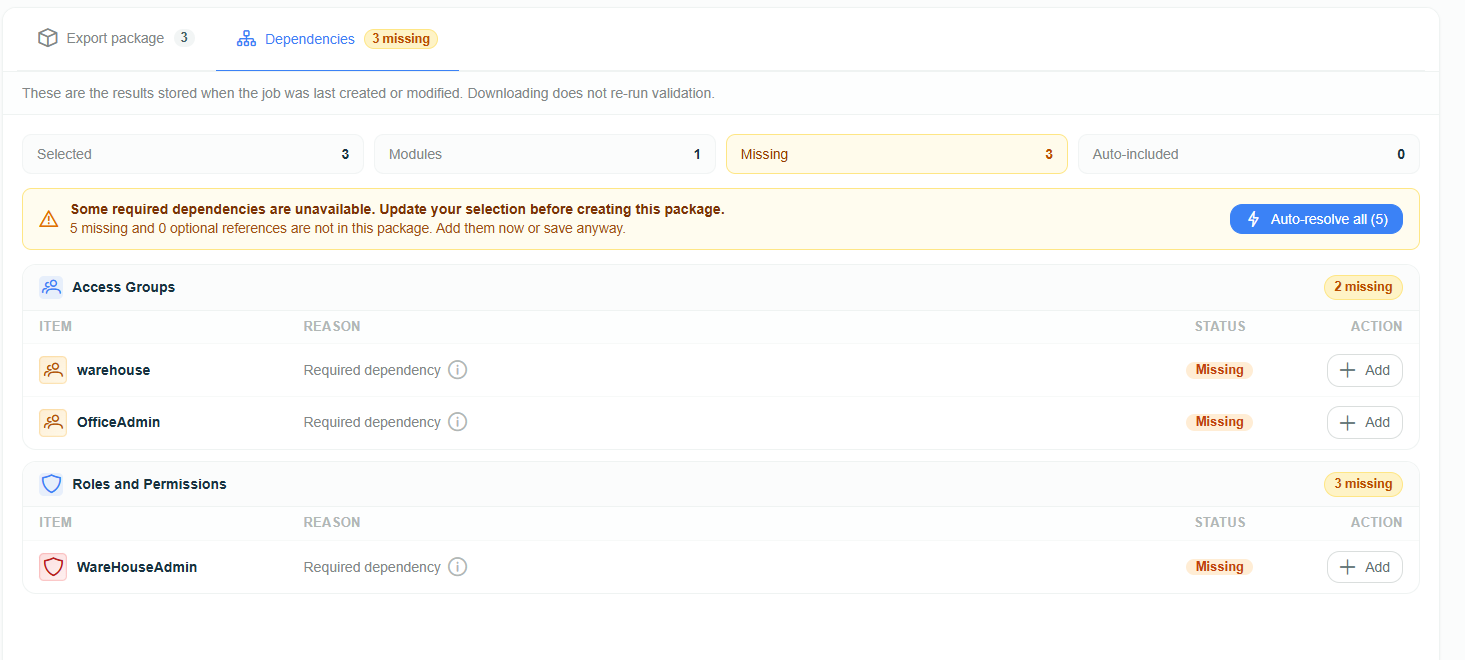Add the warehouse access group

(x=1365, y=370)
